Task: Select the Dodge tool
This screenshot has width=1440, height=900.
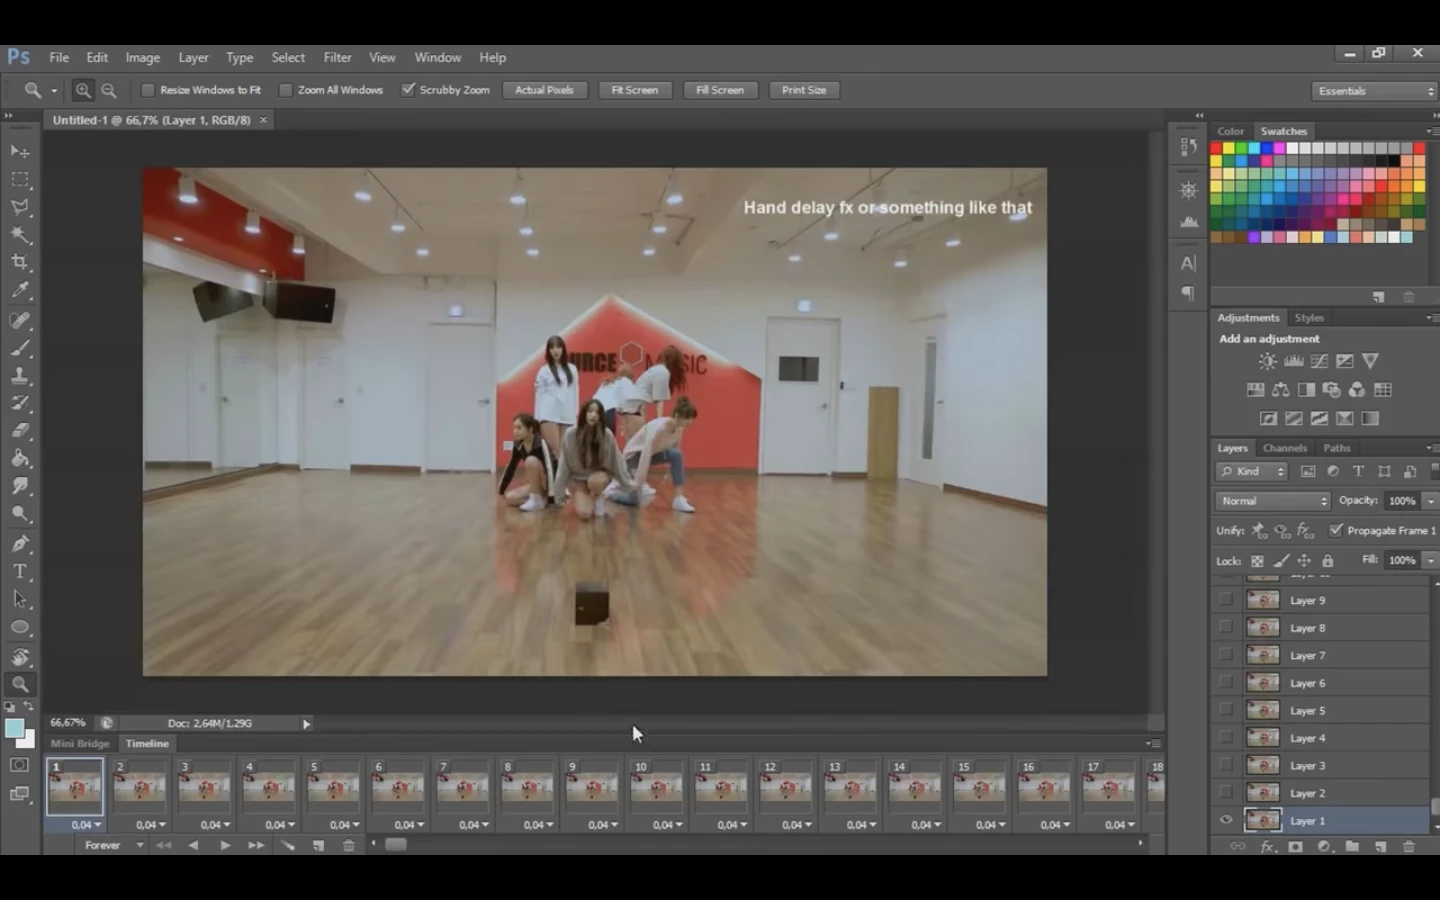Action: (20, 514)
